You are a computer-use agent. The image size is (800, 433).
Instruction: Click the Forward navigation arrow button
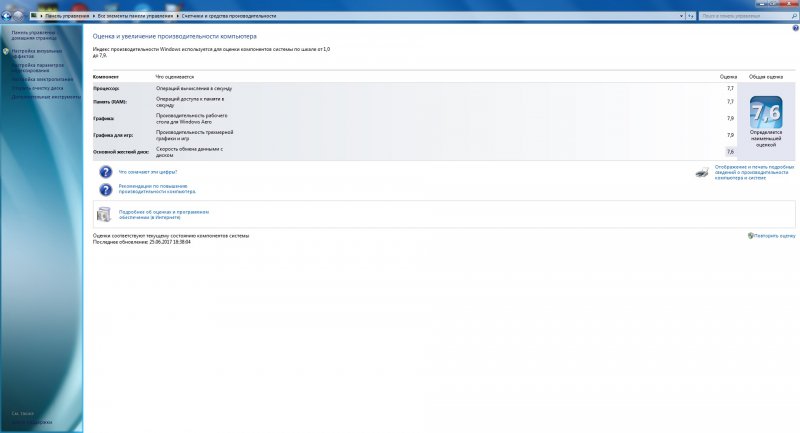(17, 16)
